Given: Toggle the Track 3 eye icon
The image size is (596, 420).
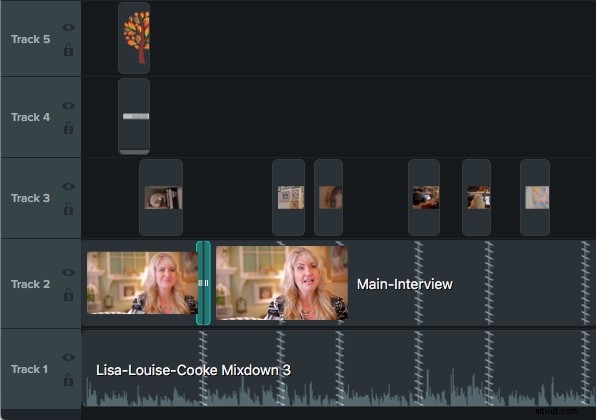Looking at the screenshot, I should click(x=68, y=186).
